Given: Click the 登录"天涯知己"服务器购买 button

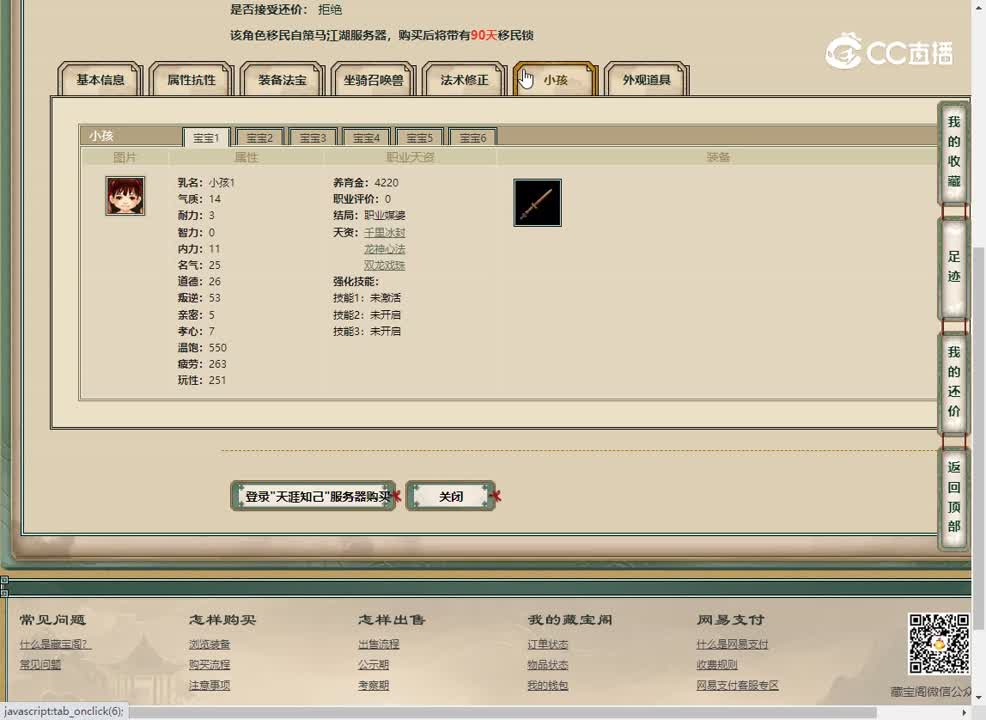Looking at the screenshot, I should coord(314,496).
